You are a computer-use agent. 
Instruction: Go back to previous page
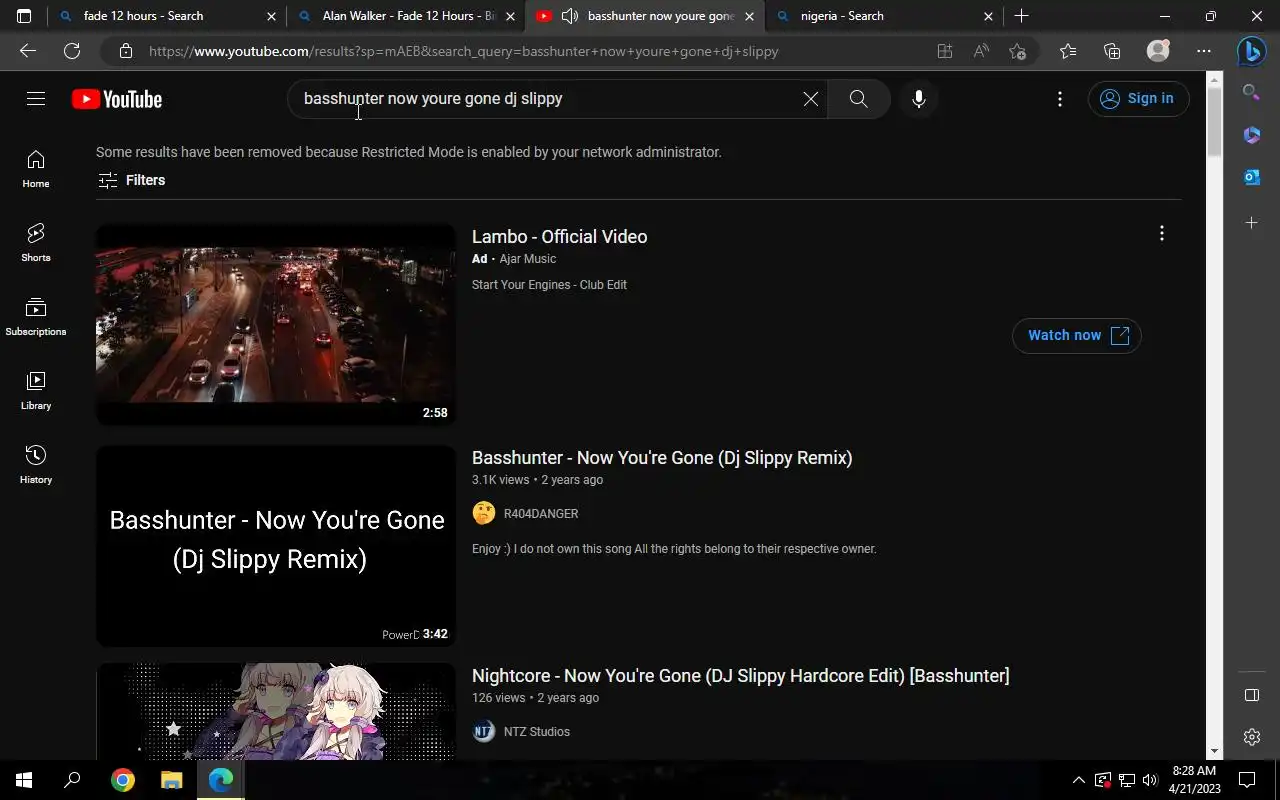(28, 51)
